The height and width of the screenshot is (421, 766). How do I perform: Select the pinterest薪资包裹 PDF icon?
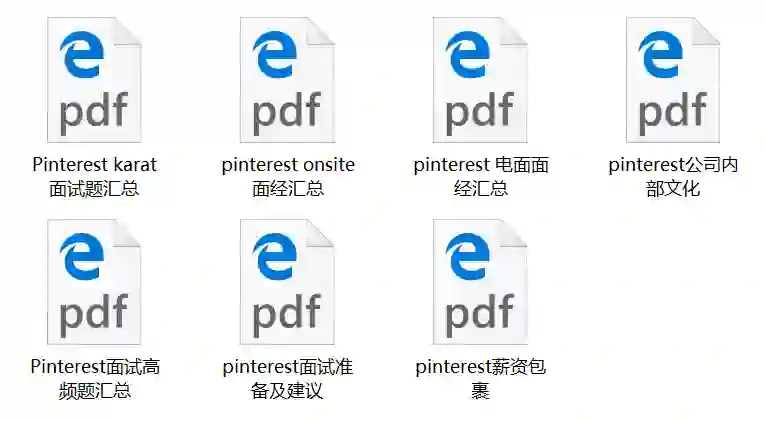tap(480, 282)
